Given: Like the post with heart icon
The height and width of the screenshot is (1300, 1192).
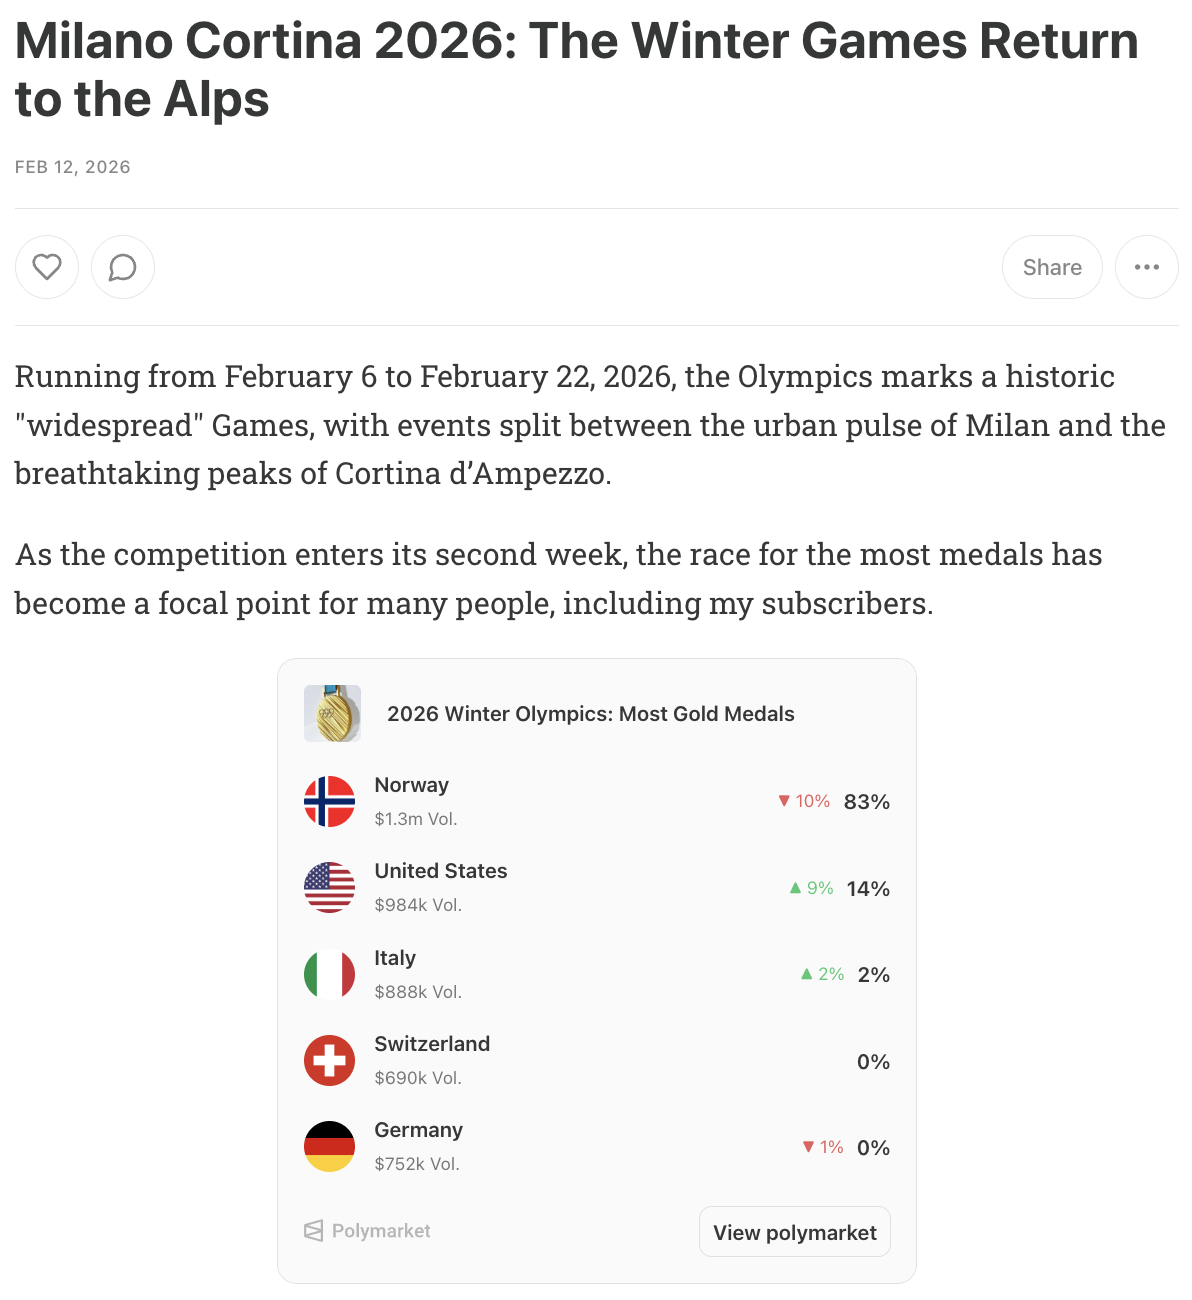Looking at the screenshot, I should [47, 267].
